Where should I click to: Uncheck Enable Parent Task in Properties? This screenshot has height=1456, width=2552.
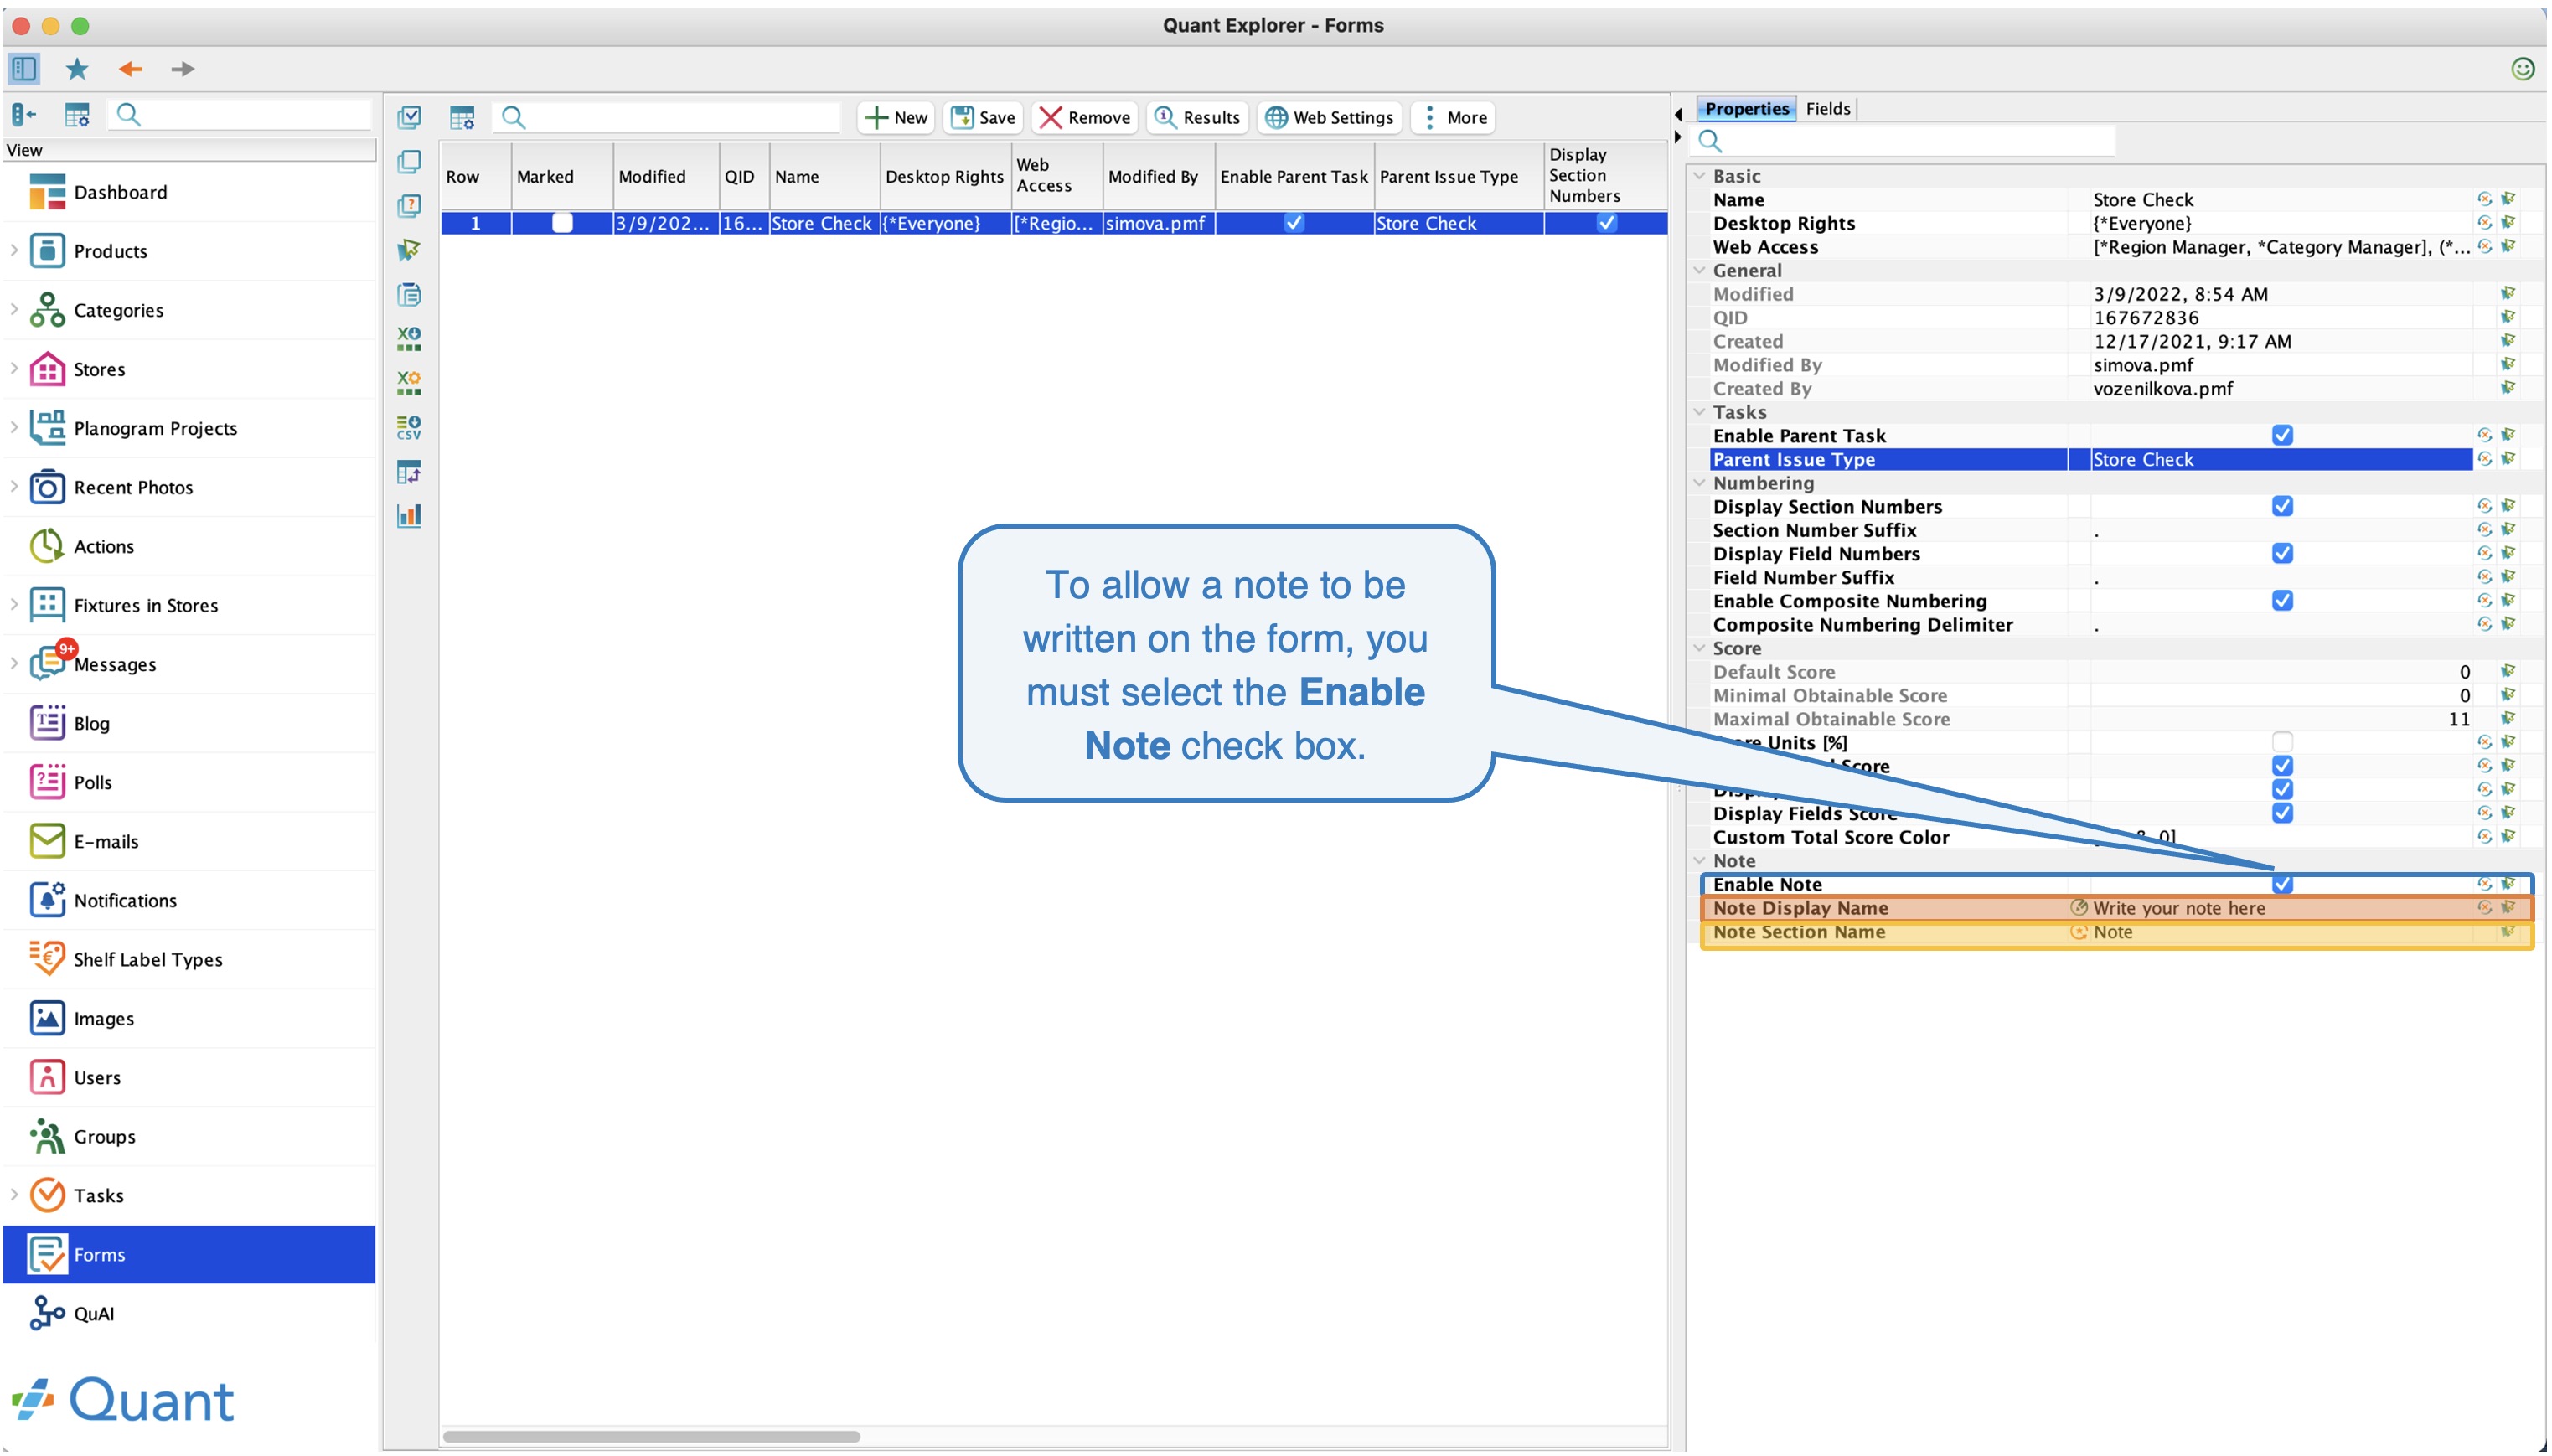tap(2282, 435)
